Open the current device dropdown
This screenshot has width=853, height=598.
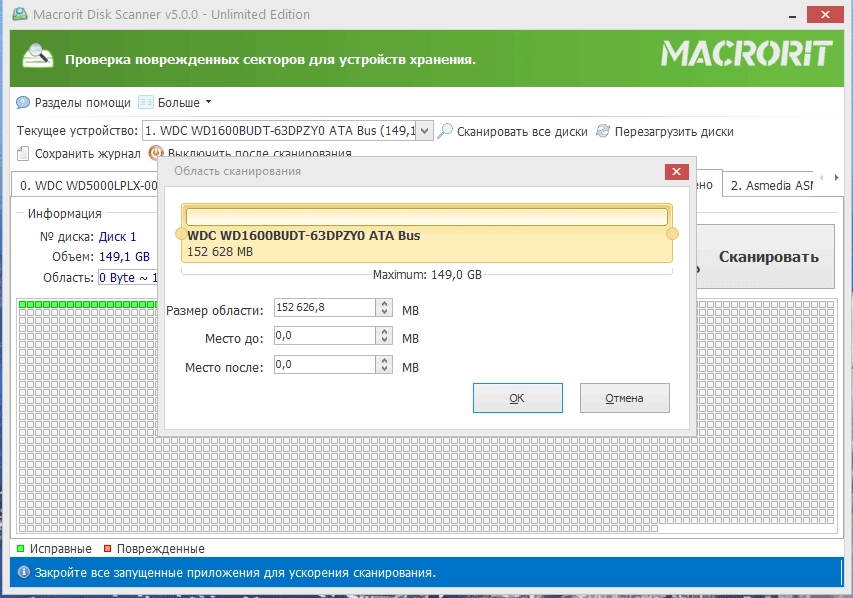click(425, 131)
